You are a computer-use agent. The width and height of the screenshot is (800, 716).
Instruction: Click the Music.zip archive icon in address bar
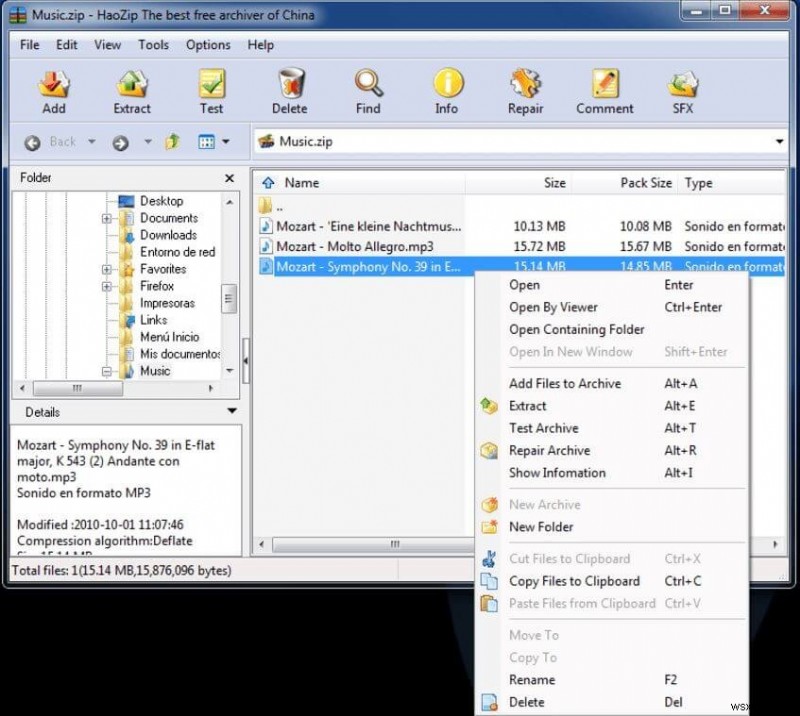(x=266, y=141)
